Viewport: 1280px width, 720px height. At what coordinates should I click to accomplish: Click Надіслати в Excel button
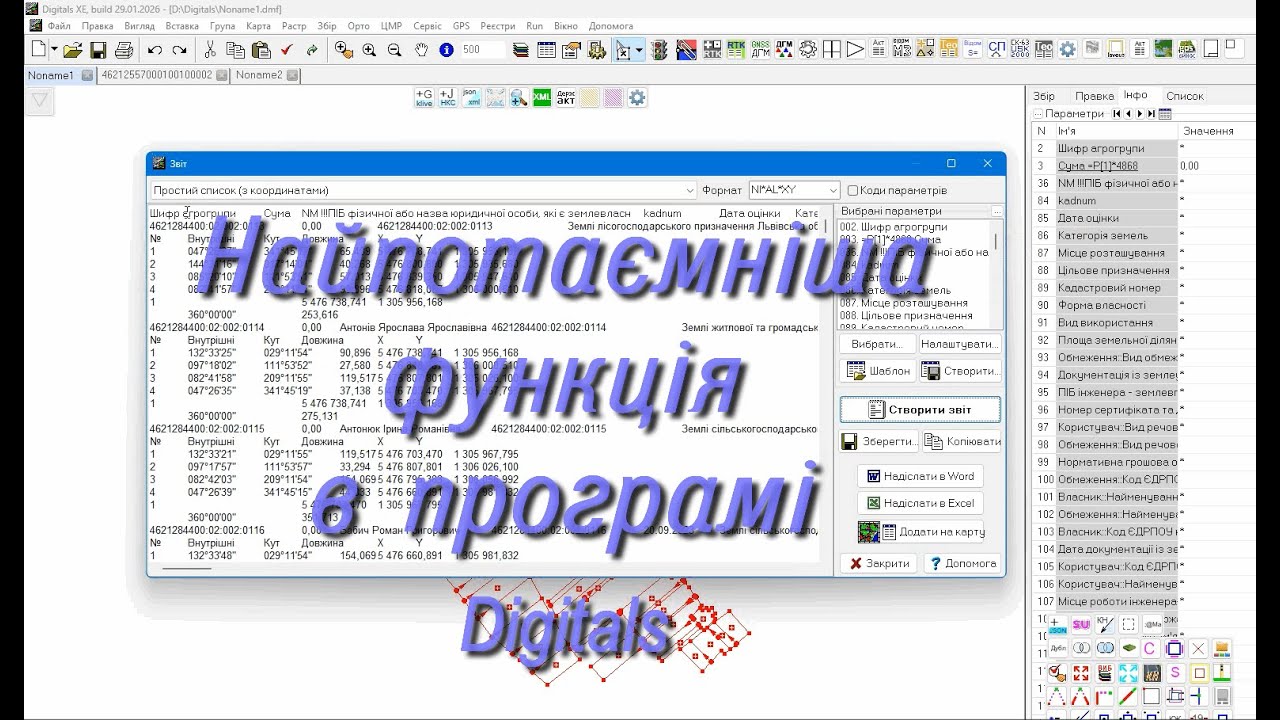tap(920, 503)
